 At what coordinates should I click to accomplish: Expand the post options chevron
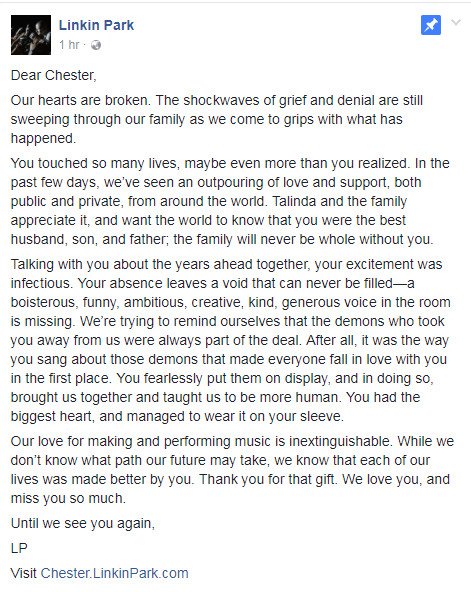[x=456, y=22]
